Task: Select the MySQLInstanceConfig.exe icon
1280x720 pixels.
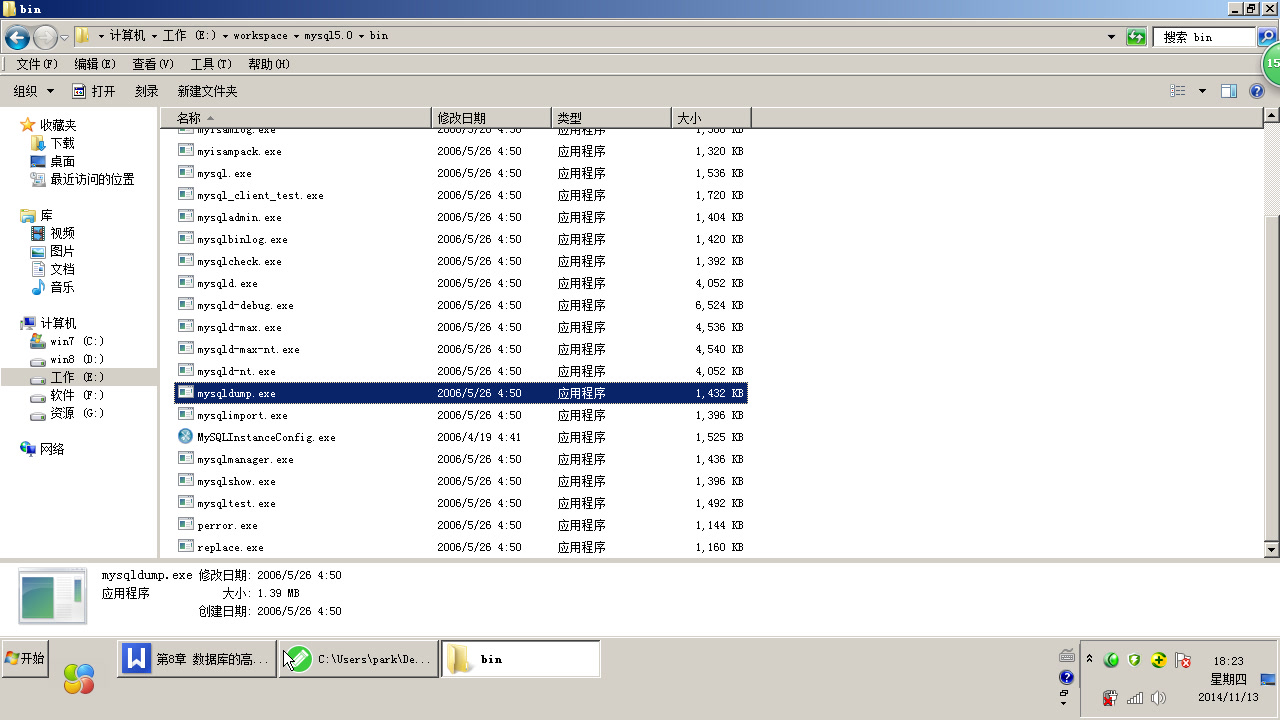Action: [x=186, y=437]
